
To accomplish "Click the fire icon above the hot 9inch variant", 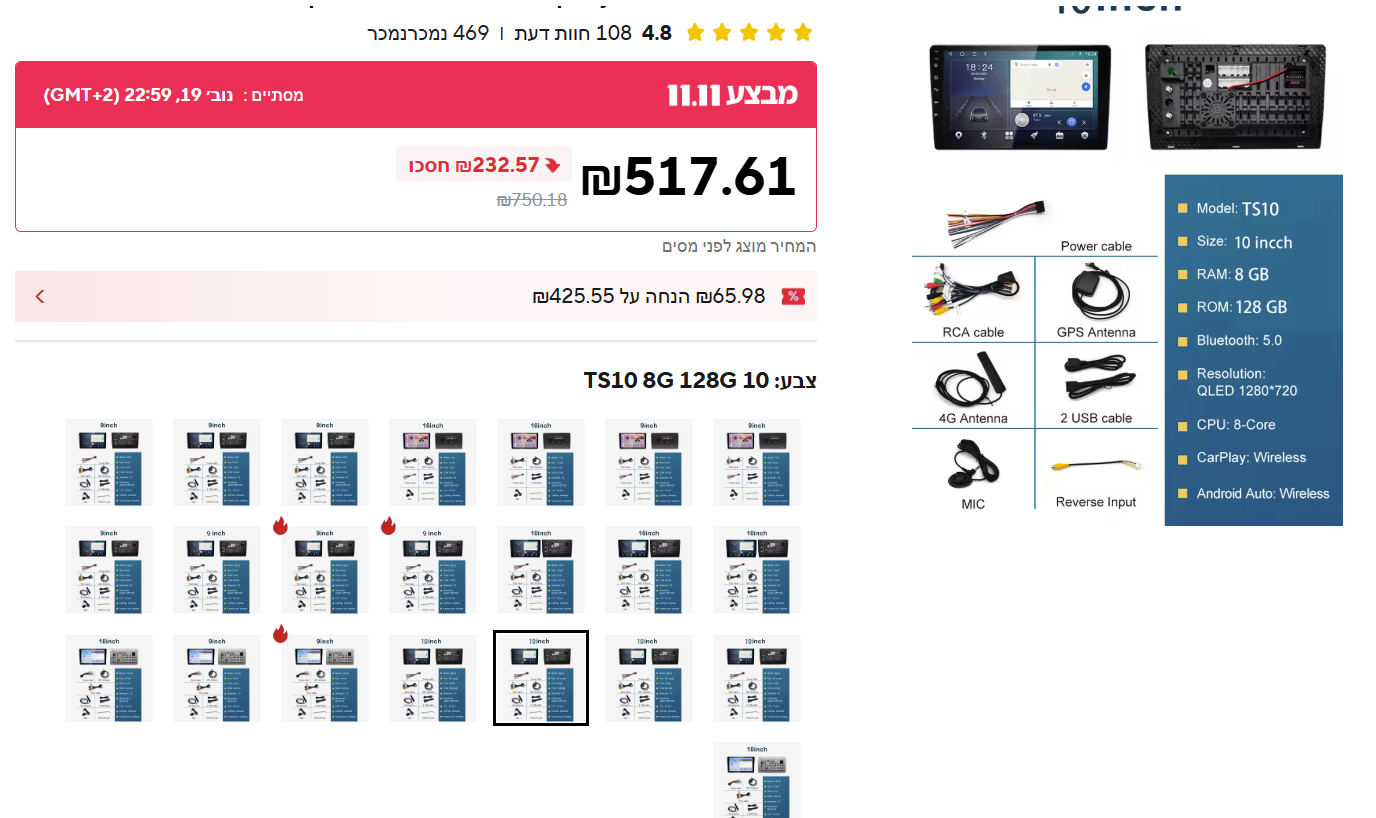I will click(281, 523).
